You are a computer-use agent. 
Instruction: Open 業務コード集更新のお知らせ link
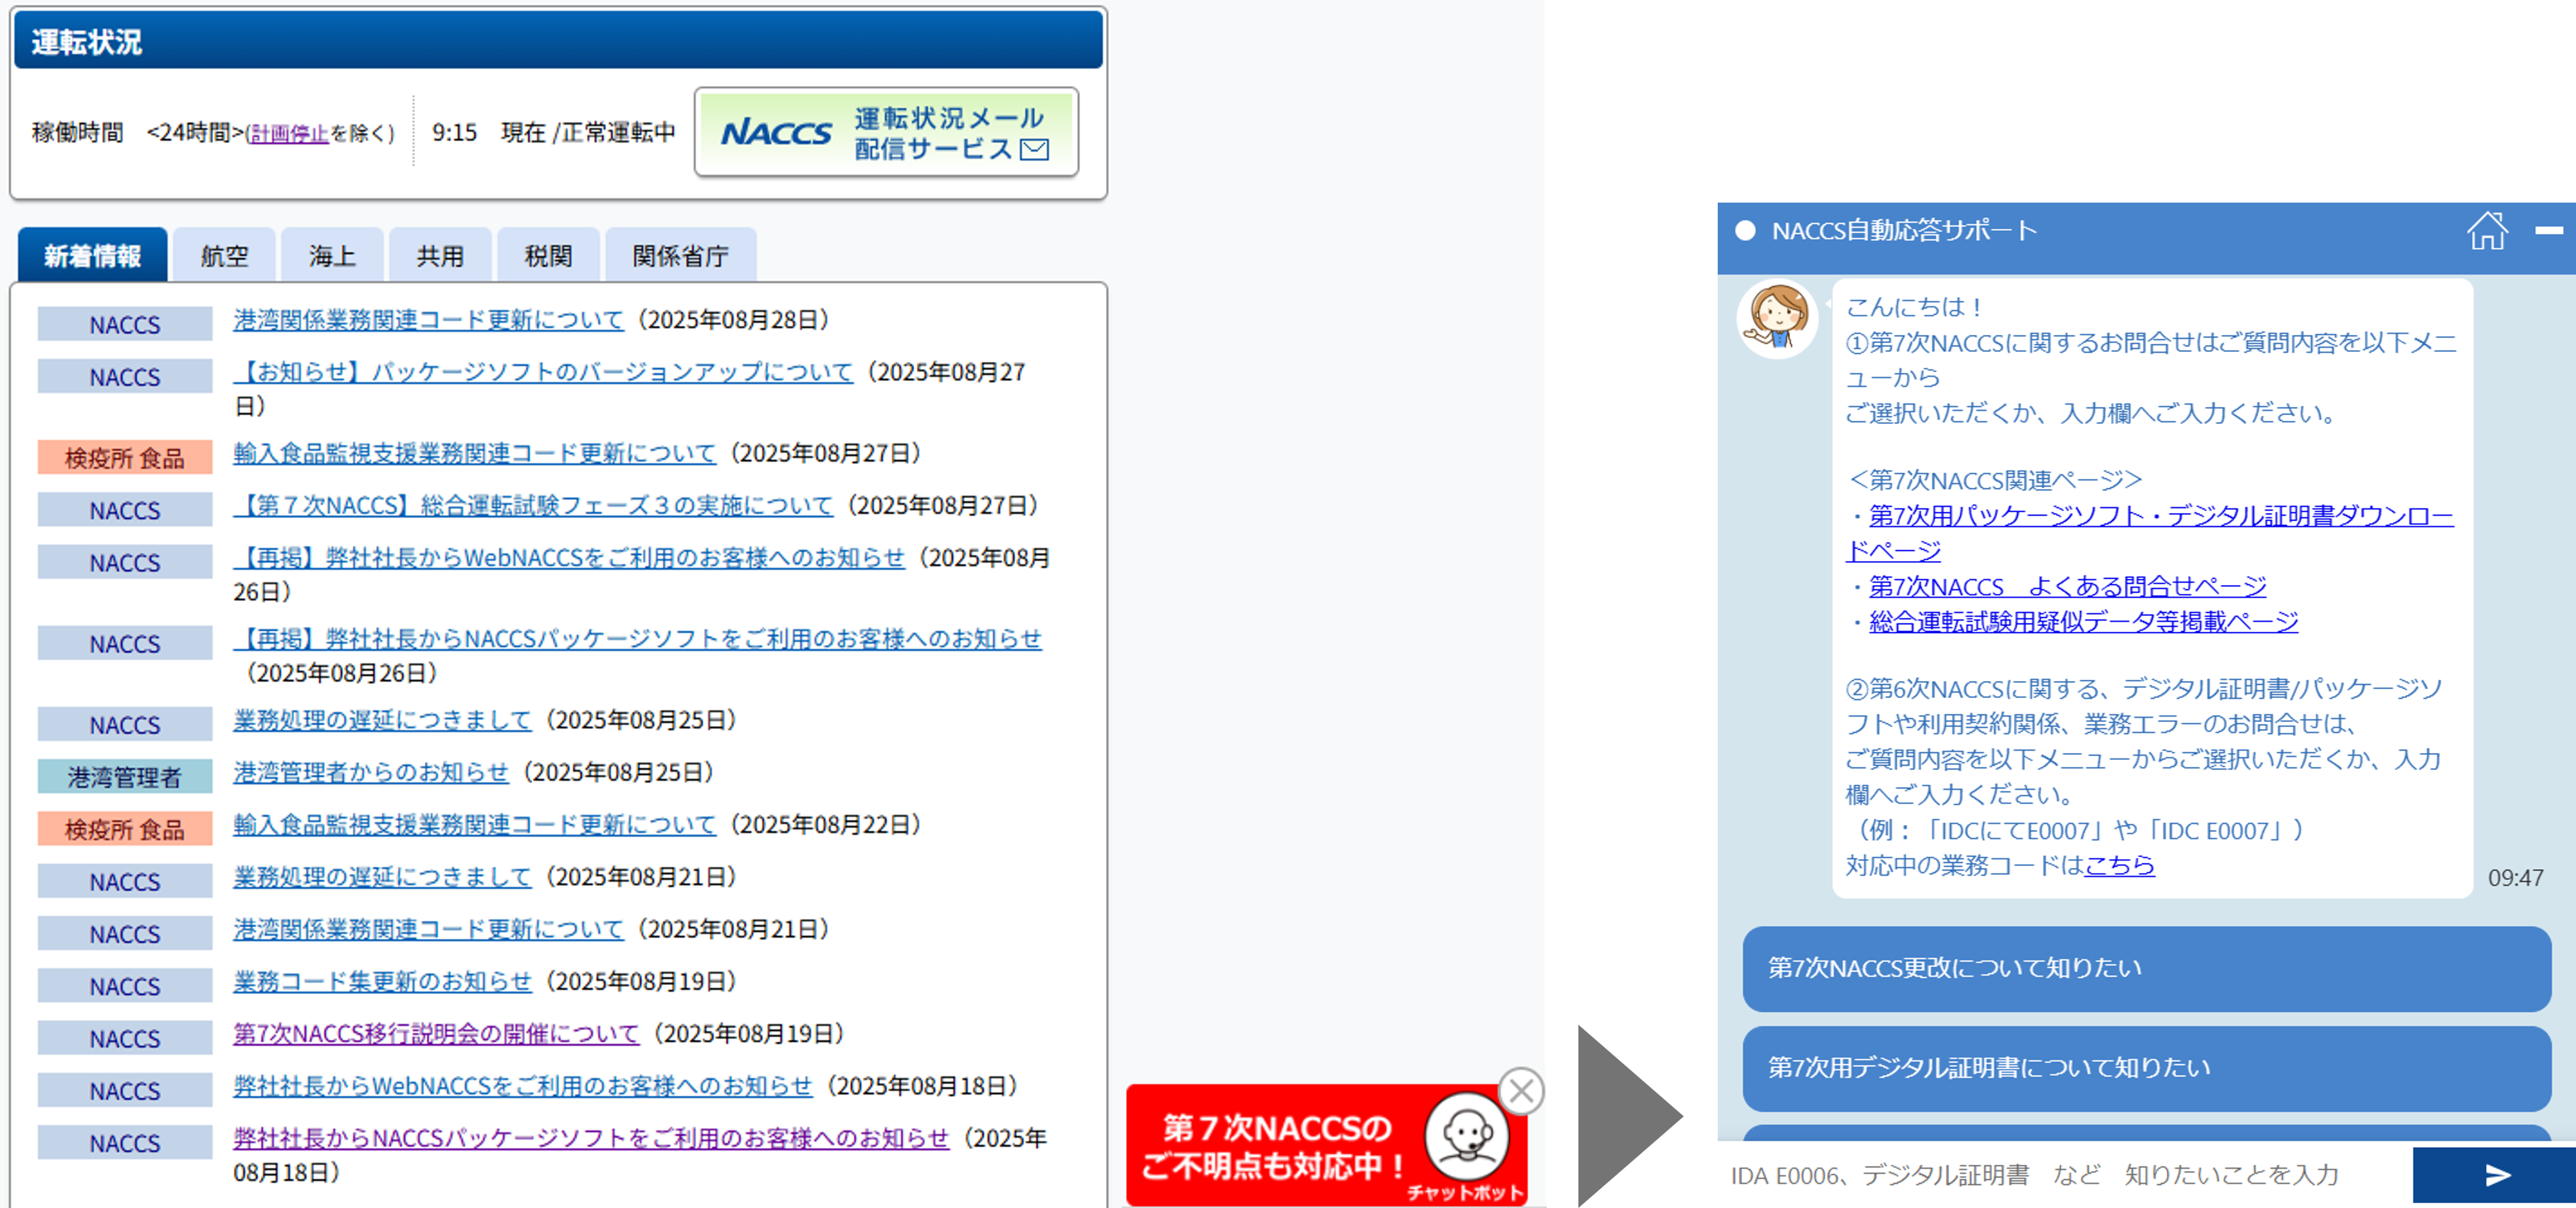tap(382, 981)
